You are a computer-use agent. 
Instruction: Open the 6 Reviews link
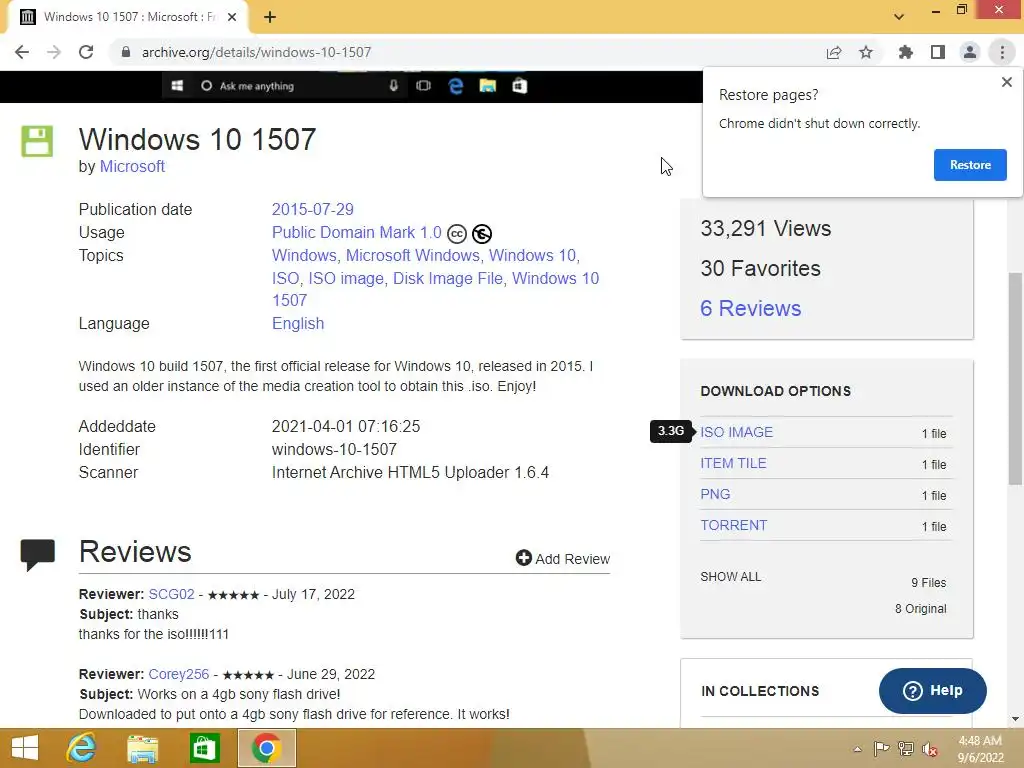(750, 308)
